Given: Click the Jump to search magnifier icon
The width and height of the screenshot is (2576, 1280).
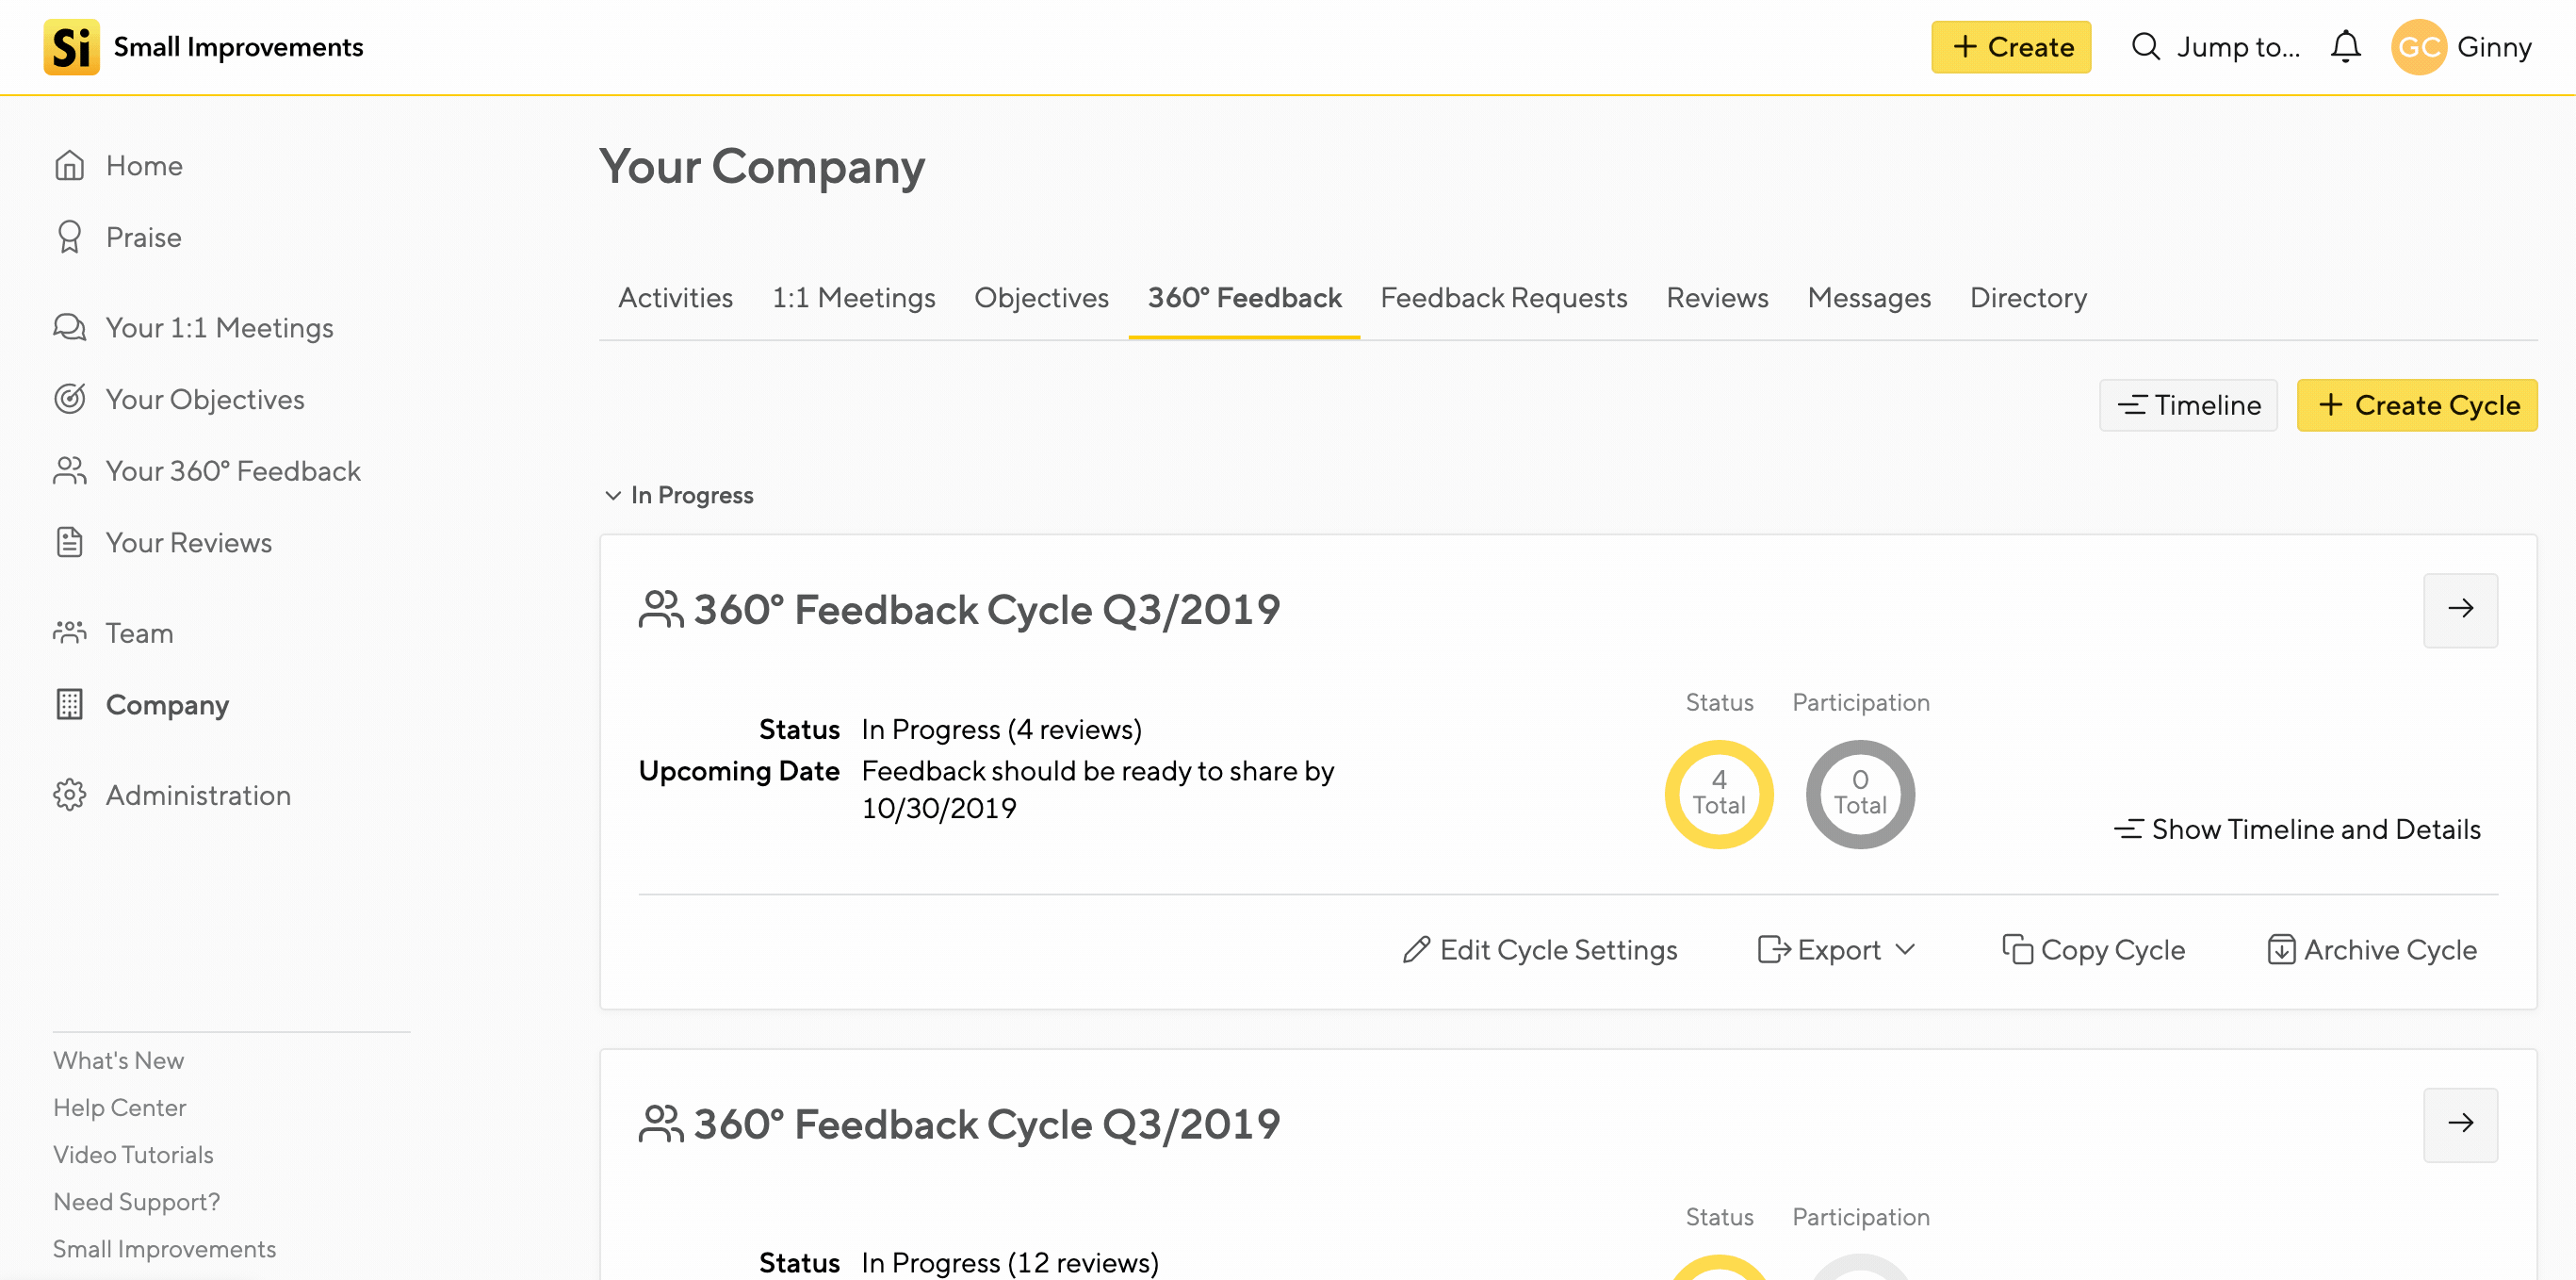Looking at the screenshot, I should (2146, 47).
